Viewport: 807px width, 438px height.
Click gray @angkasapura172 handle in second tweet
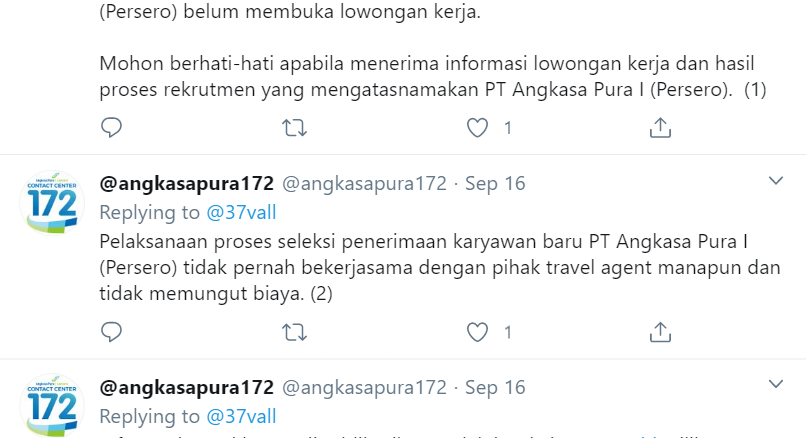pos(364,184)
